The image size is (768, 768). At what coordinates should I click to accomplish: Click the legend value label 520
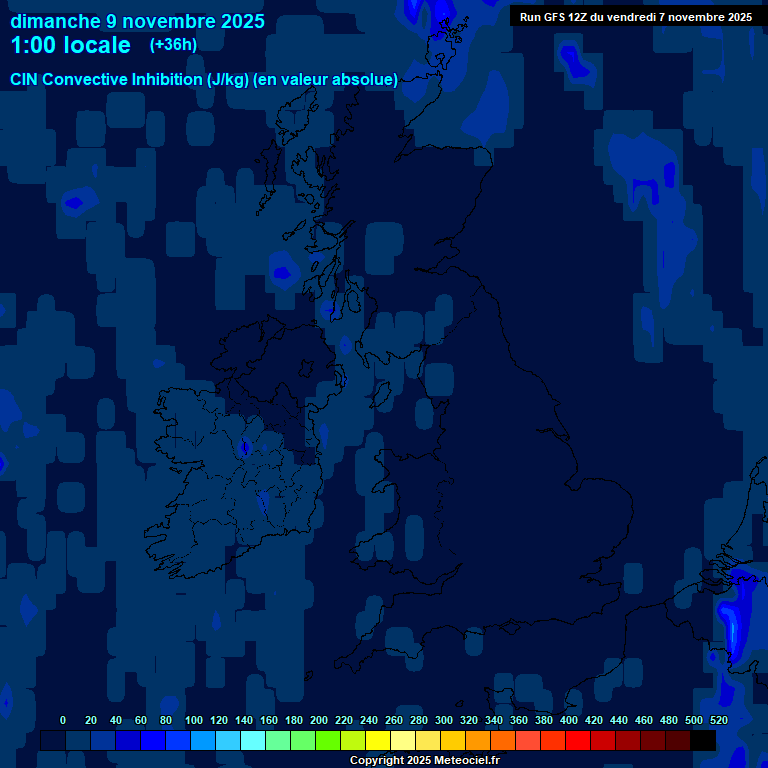(x=718, y=720)
